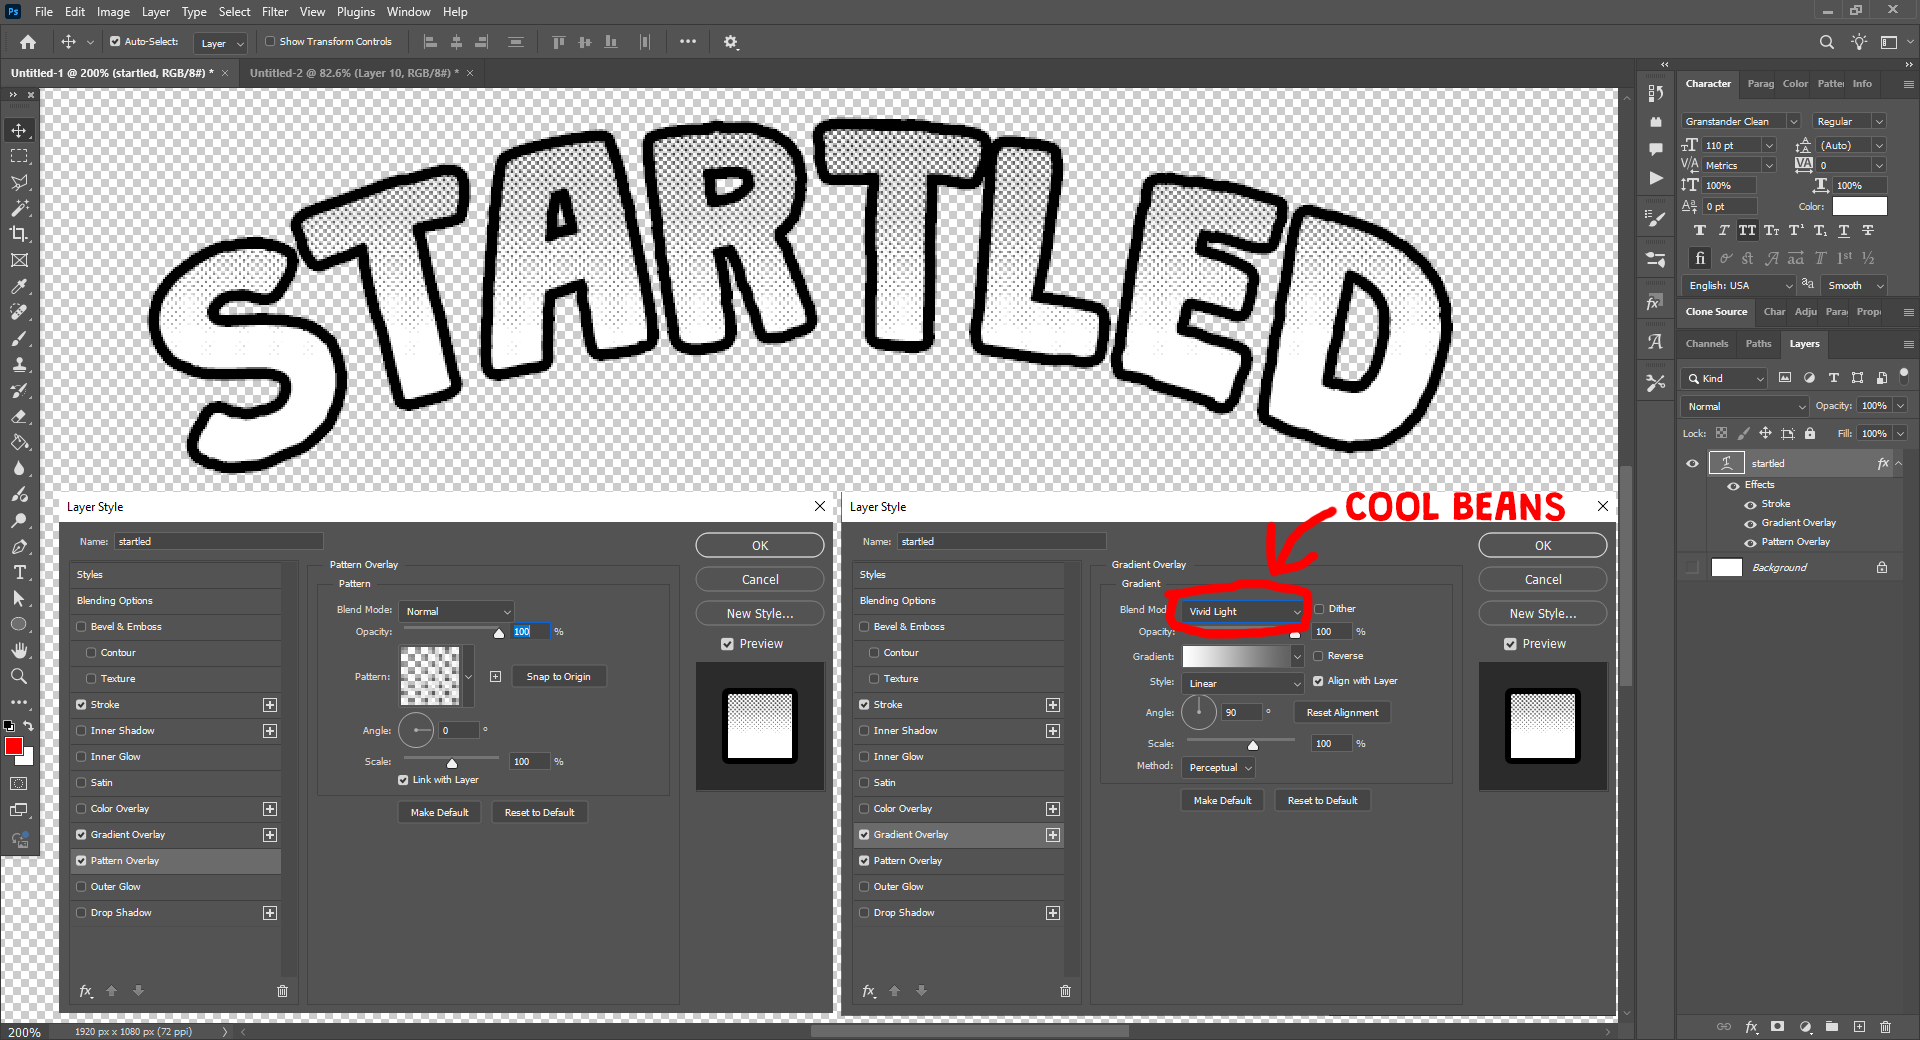Open the Method dropdown showing Perceptual
Viewport: 1920px width, 1040px height.
click(1219, 768)
